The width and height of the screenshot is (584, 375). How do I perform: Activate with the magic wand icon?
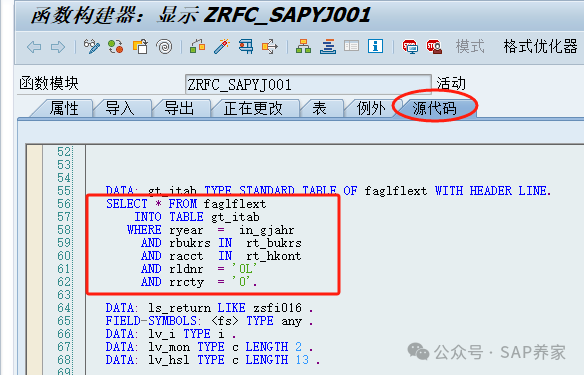coord(222,47)
